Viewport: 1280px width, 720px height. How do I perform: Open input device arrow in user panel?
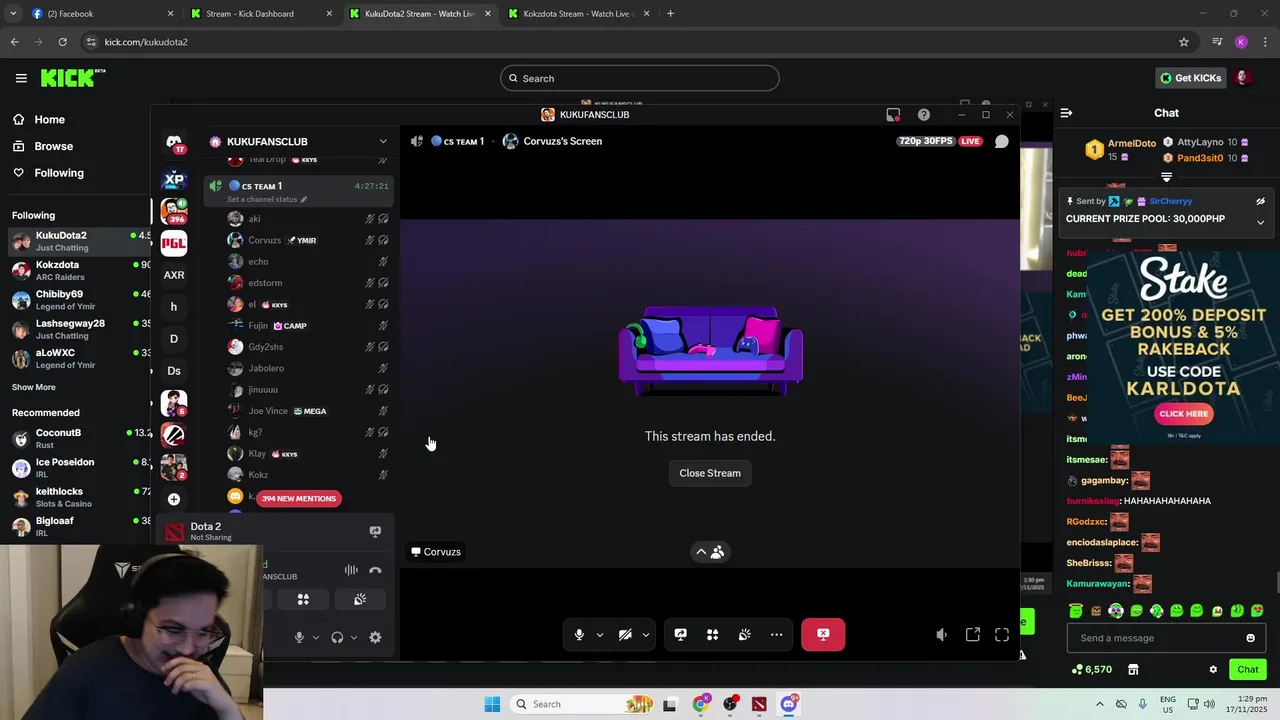(316, 637)
